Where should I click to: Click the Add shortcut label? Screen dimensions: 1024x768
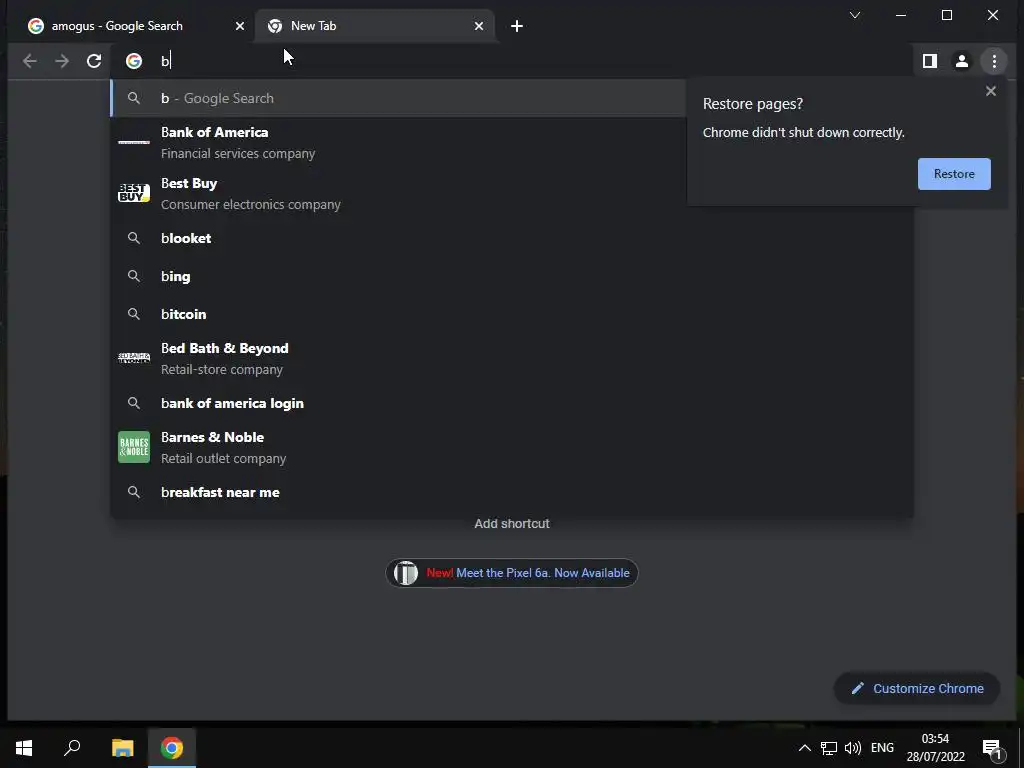click(512, 524)
